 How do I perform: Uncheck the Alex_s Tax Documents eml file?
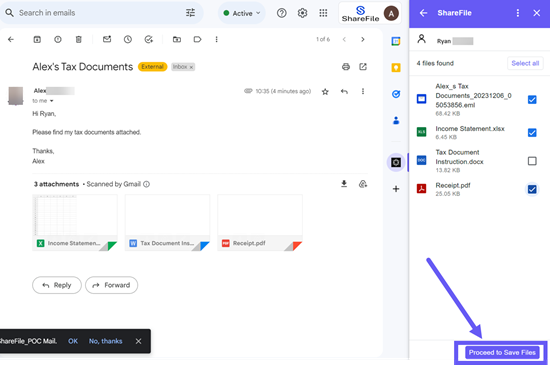(x=532, y=100)
